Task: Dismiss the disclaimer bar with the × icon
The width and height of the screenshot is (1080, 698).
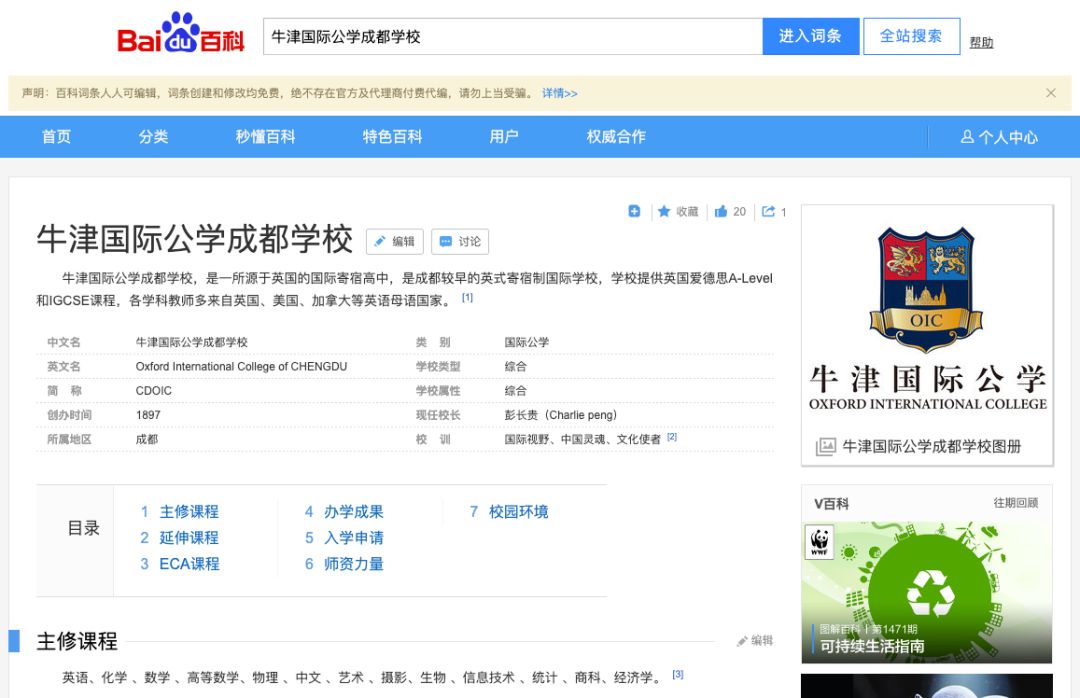Action: click(x=1051, y=92)
